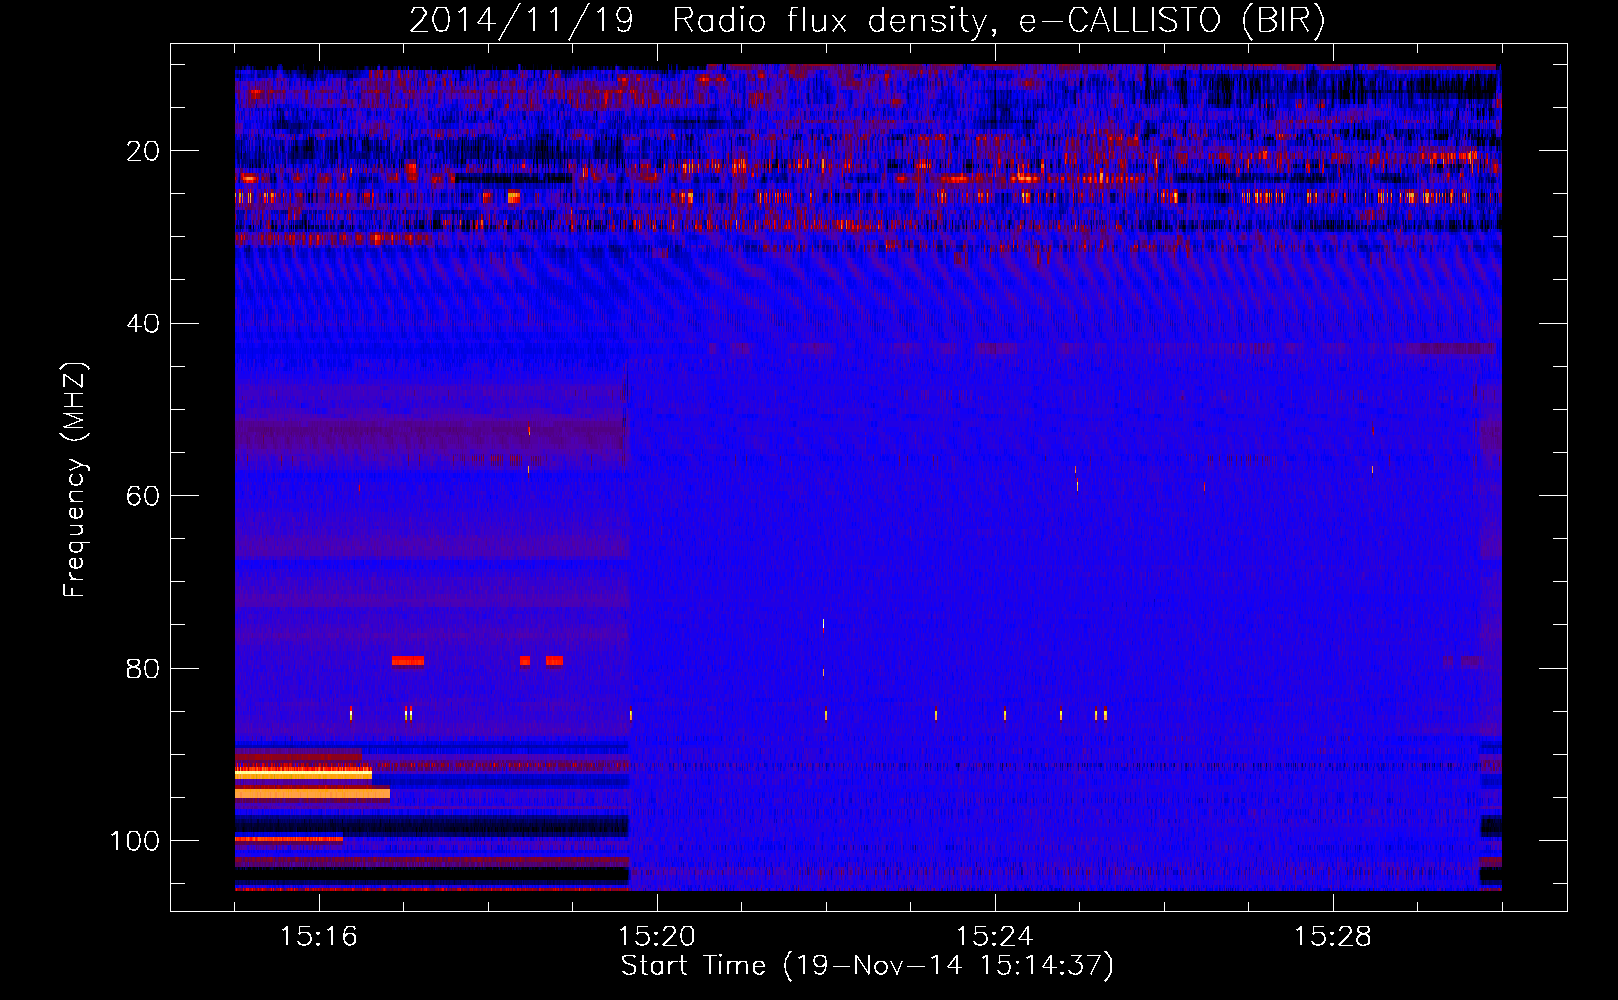Click the 40 MHz frequency tick label

tap(143, 324)
